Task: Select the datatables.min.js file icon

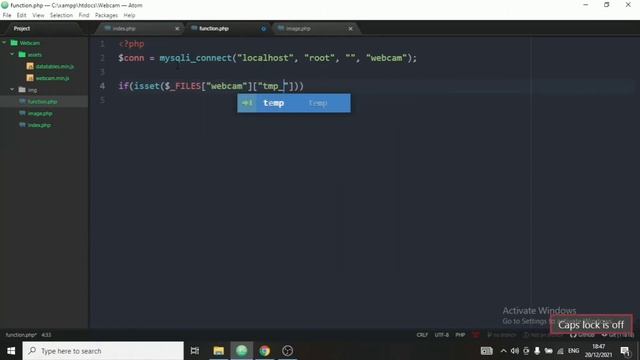Action: pos(30,66)
